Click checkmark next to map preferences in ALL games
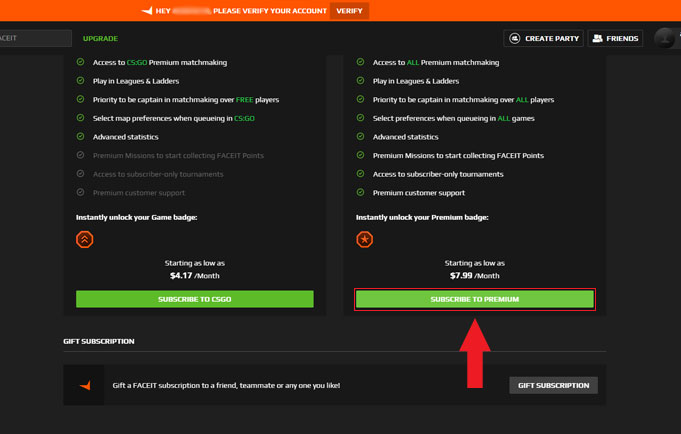 (x=361, y=118)
